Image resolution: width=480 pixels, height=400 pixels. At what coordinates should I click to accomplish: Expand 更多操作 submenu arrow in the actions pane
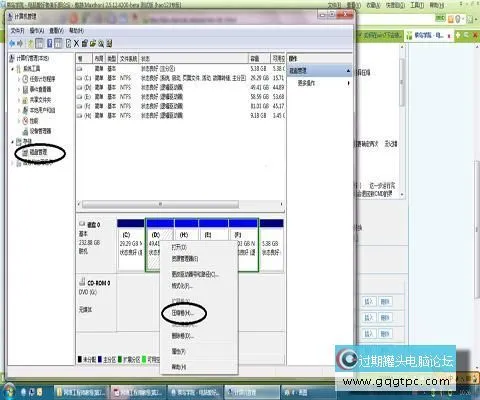coord(348,83)
